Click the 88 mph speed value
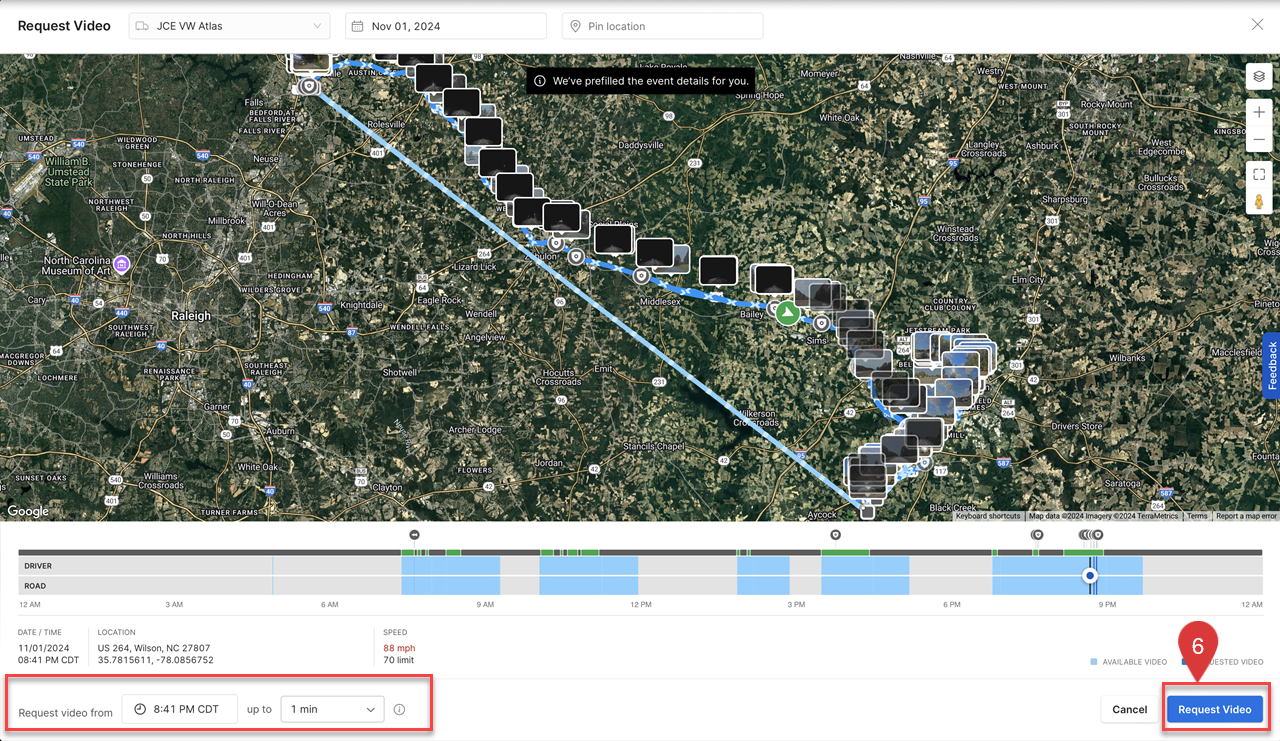 pyautogui.click(x=399, y=648)
